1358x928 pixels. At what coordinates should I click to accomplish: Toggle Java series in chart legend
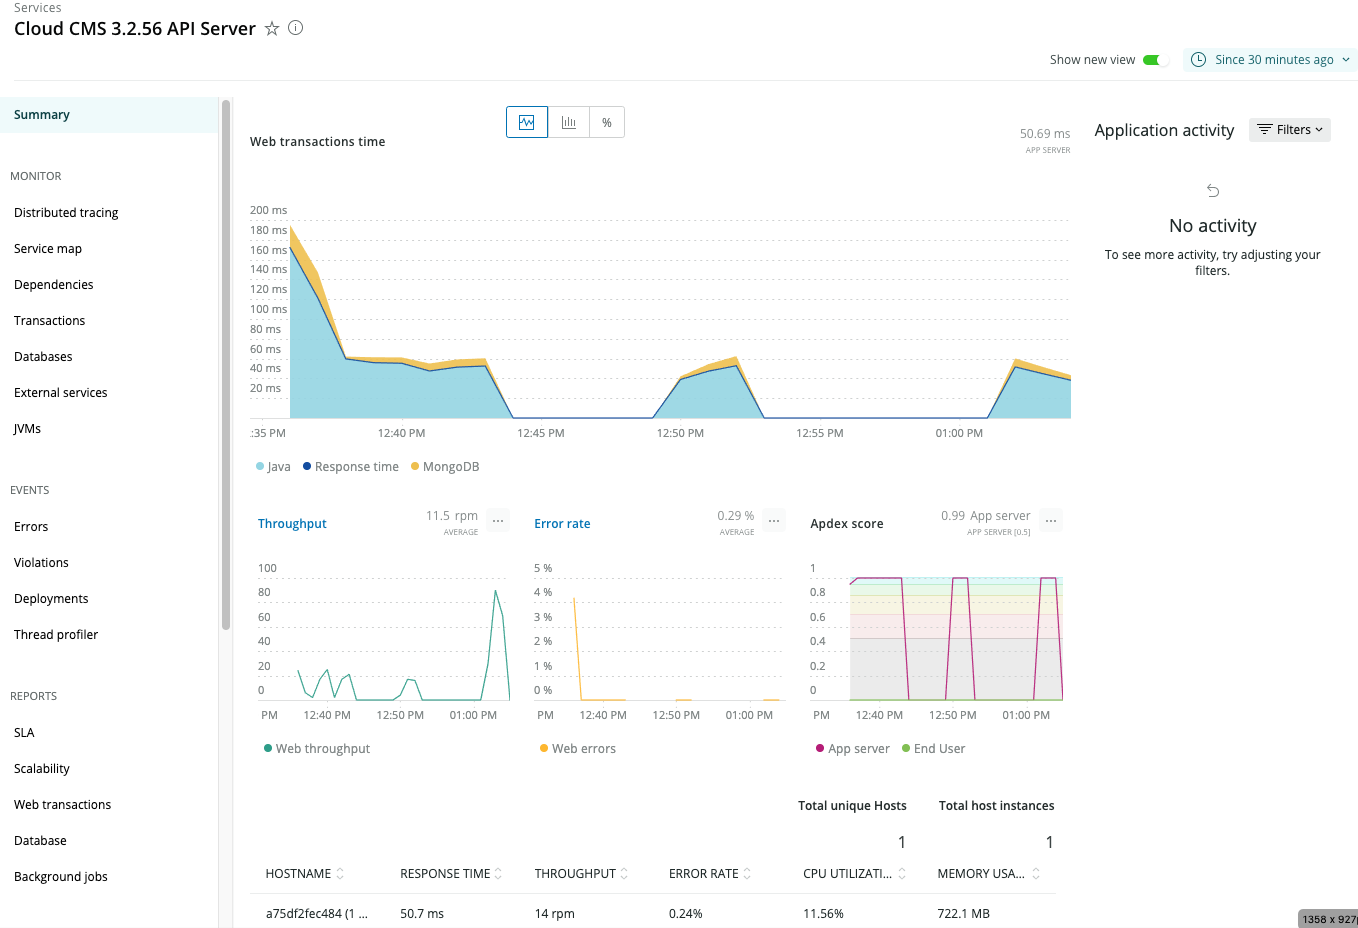pyautogui.click(x=273, y=467)
